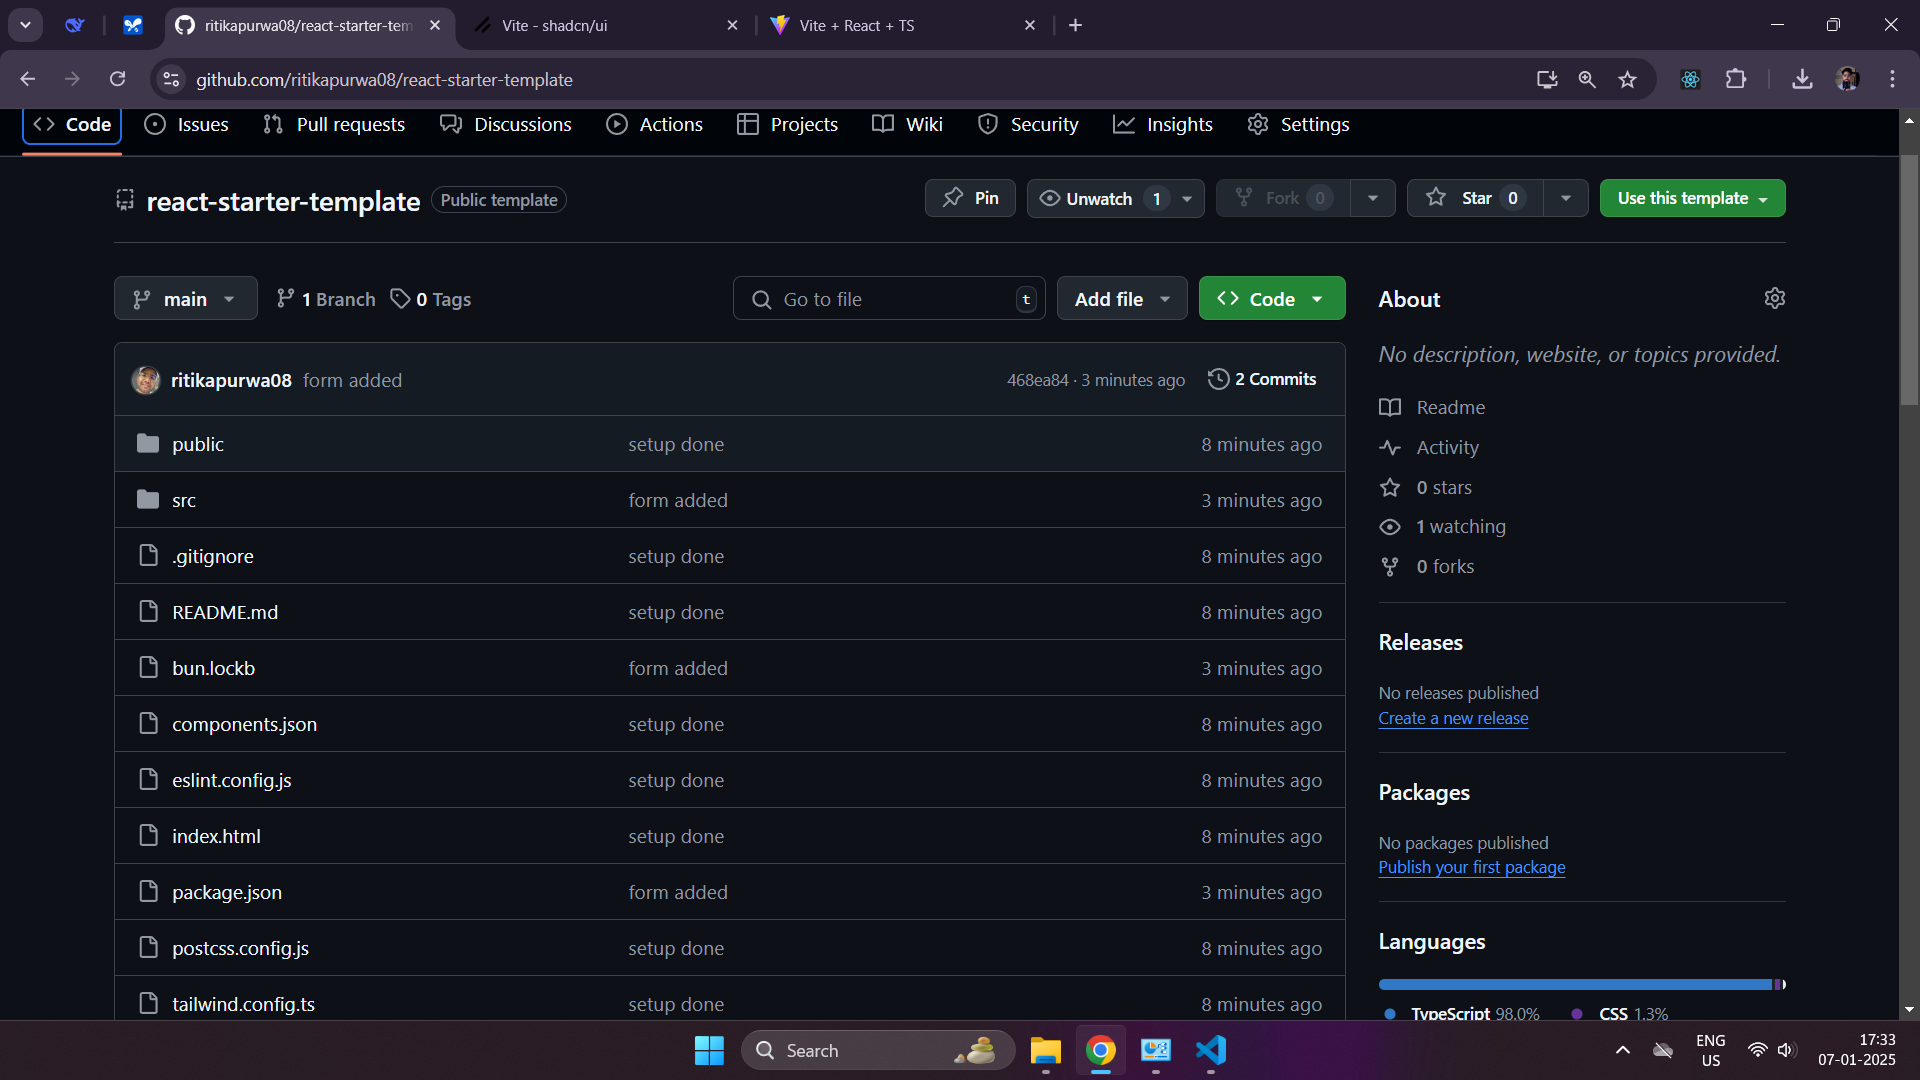Pin the repository to profile
Screen dimensions: 1920x1080
pyautogui.click(x=970, y=198)
